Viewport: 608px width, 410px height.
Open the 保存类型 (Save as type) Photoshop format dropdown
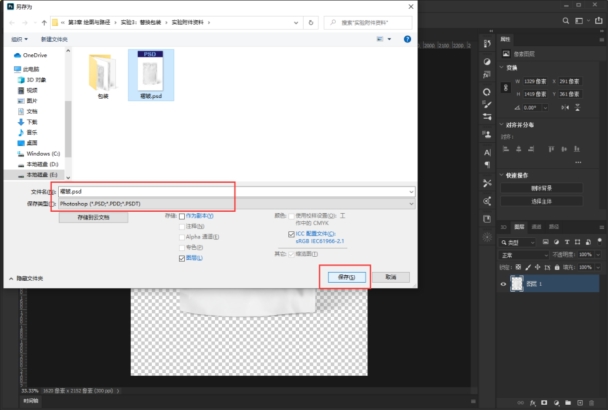237,204
